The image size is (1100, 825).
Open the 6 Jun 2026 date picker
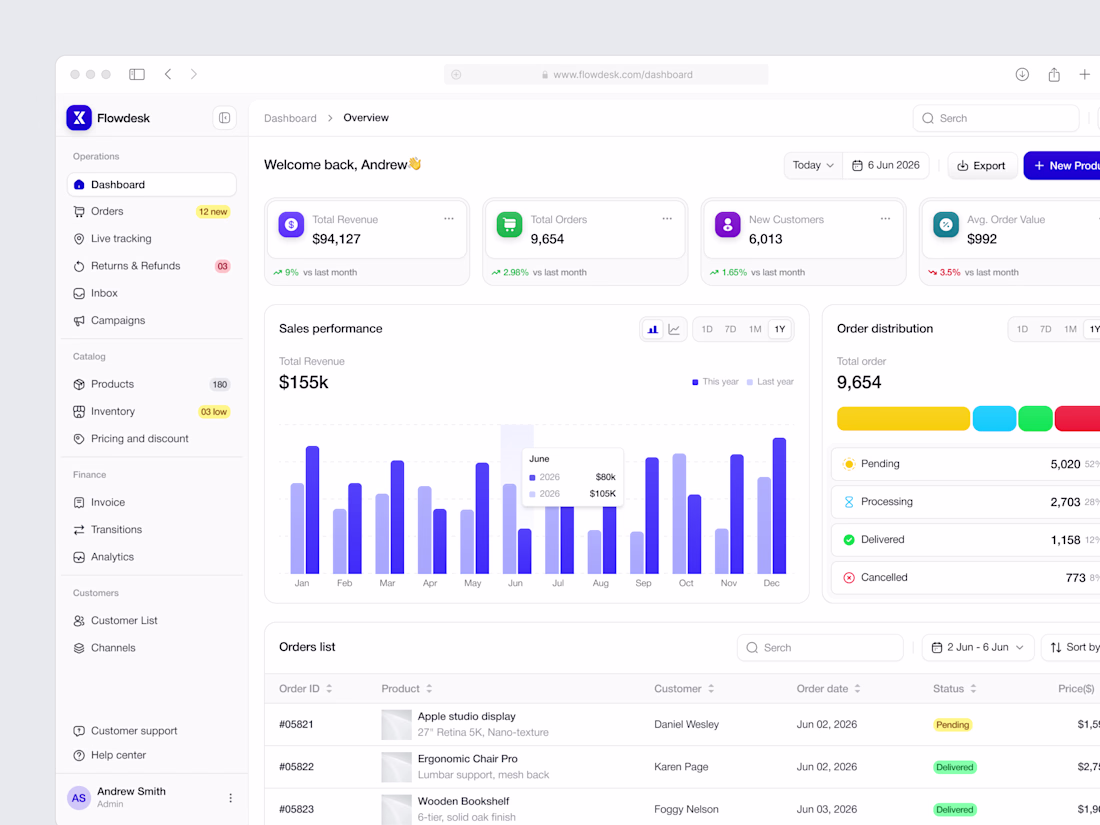886,166
